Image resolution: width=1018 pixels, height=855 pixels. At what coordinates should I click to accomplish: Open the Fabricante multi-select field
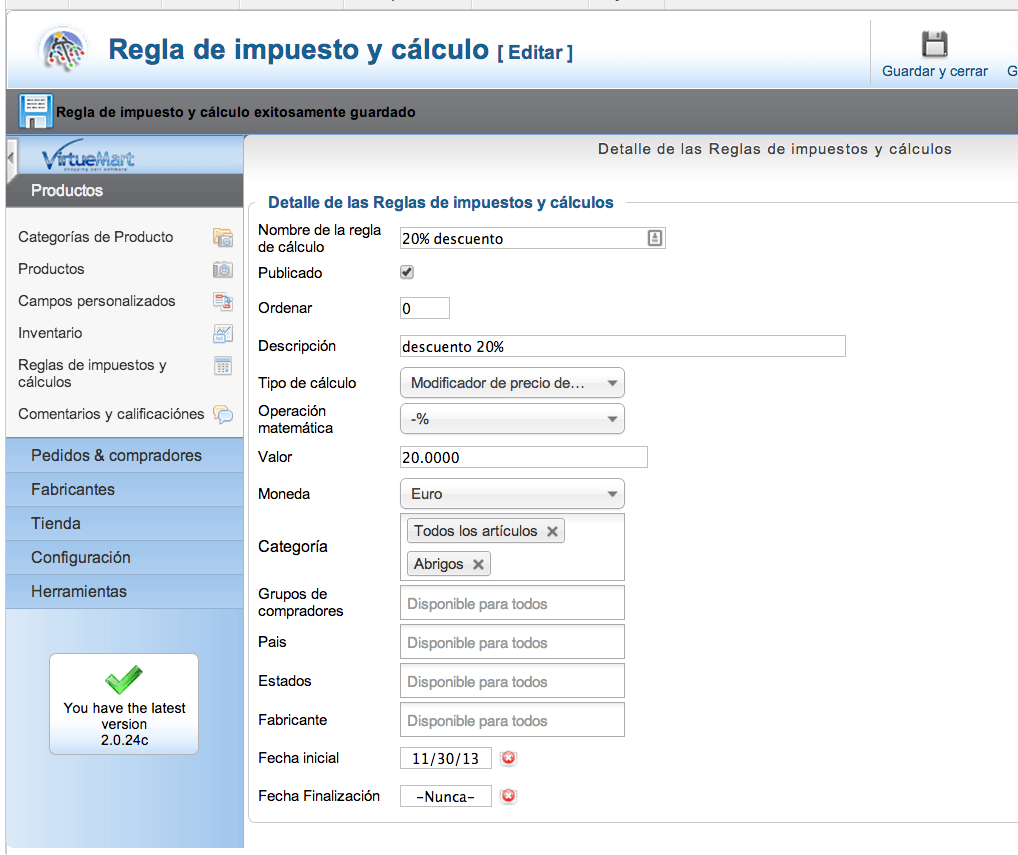click(x=512, y=720)
